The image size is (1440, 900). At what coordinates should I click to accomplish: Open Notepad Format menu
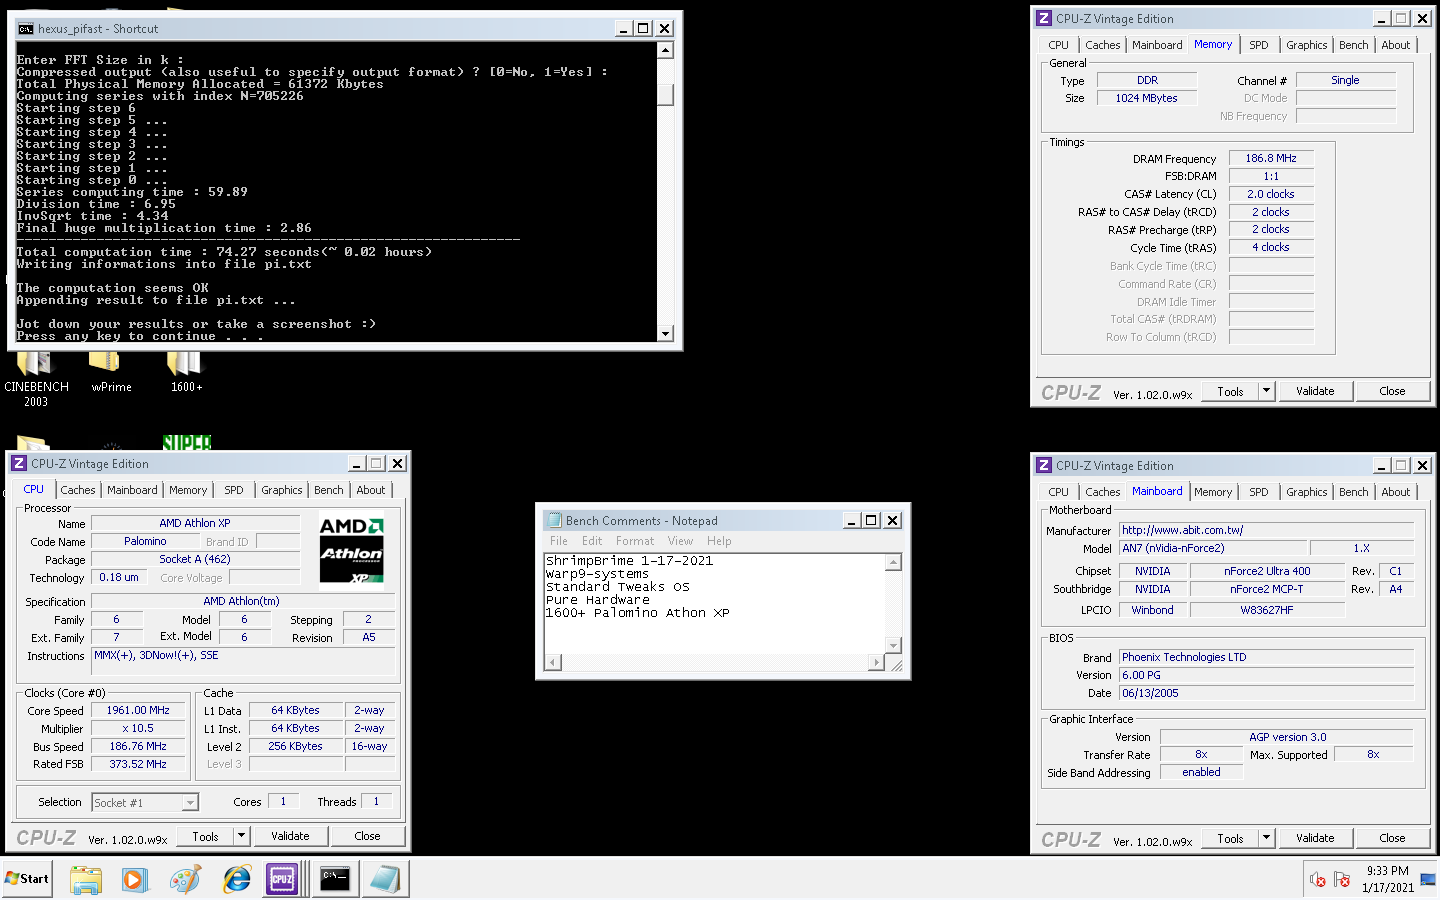[635, 541]
